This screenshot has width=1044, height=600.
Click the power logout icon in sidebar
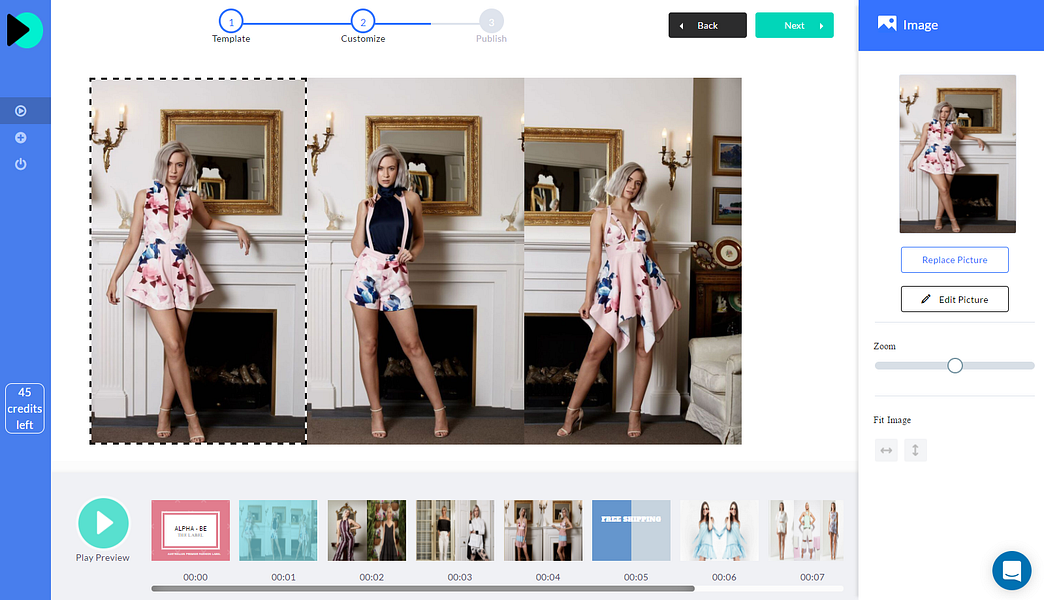point(21,164)
